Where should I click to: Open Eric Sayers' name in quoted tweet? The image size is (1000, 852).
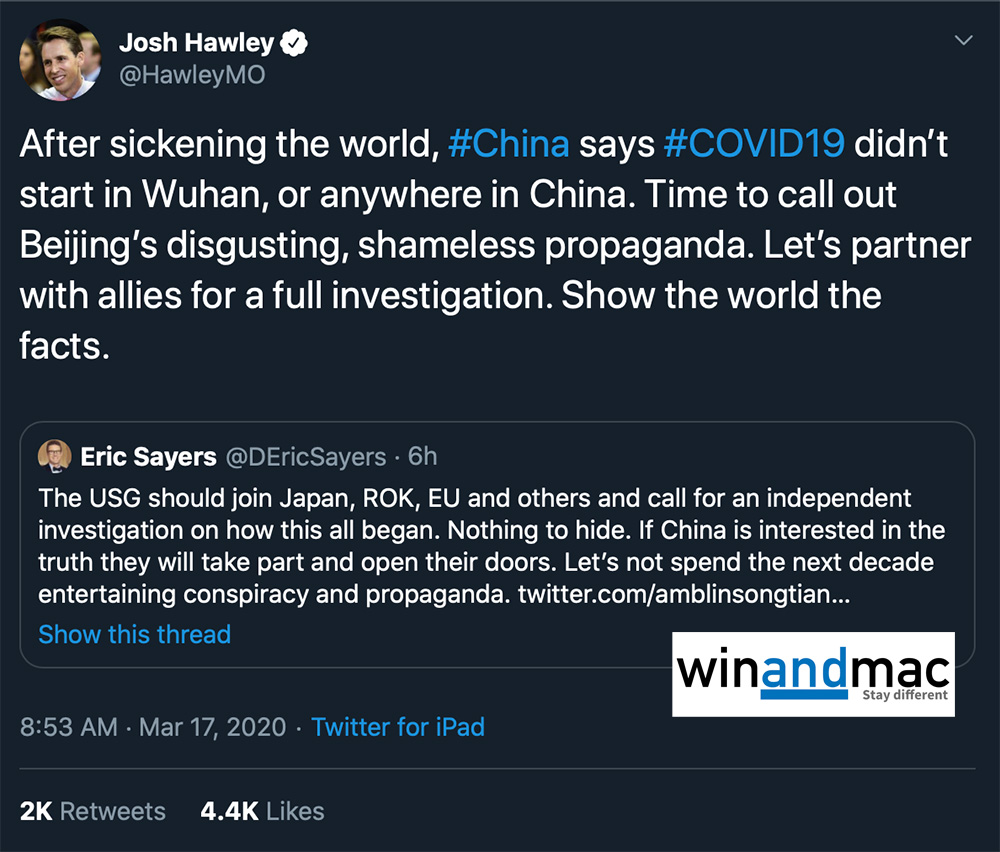pos(148,457)
